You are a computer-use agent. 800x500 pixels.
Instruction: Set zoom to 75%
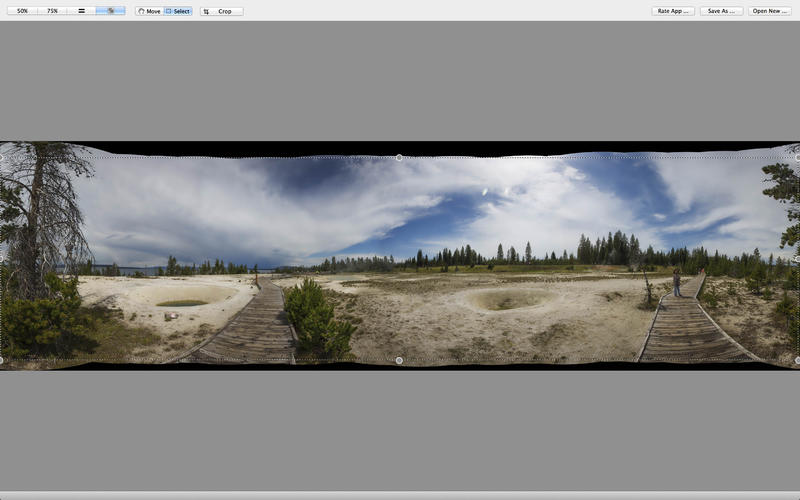click(x=52, y=11)
